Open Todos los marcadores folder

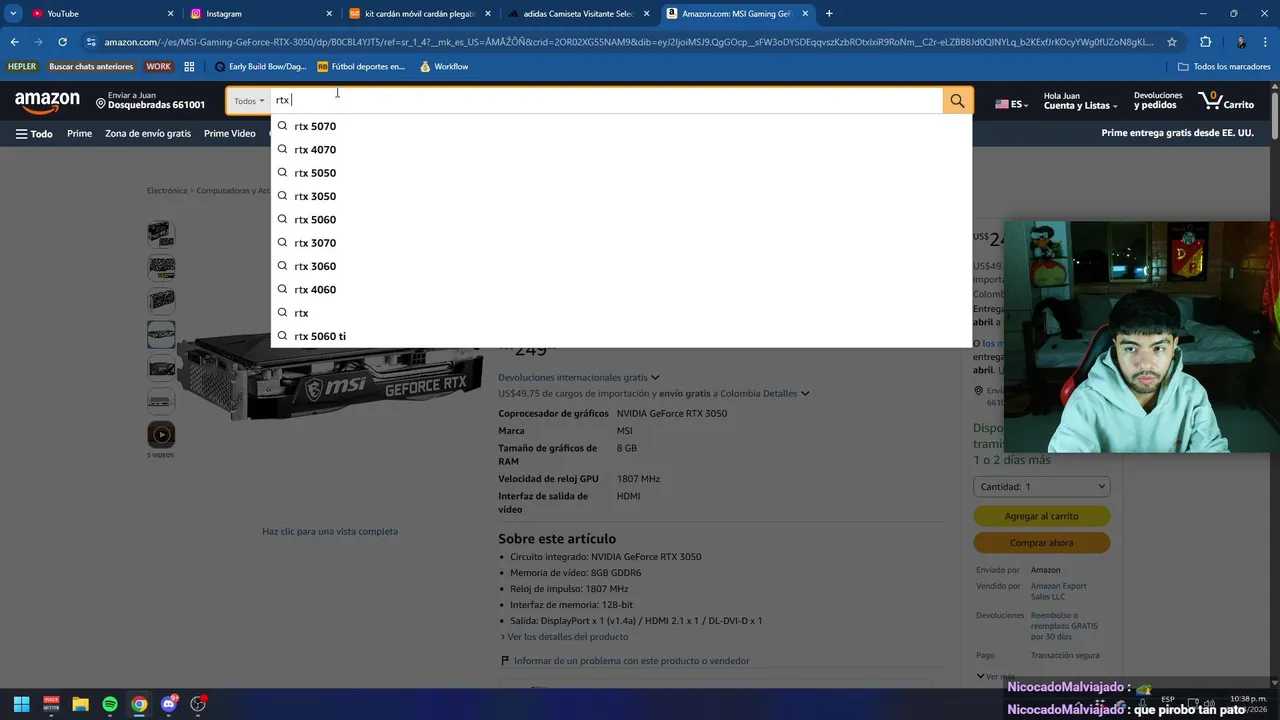[x=1224, y=67]
